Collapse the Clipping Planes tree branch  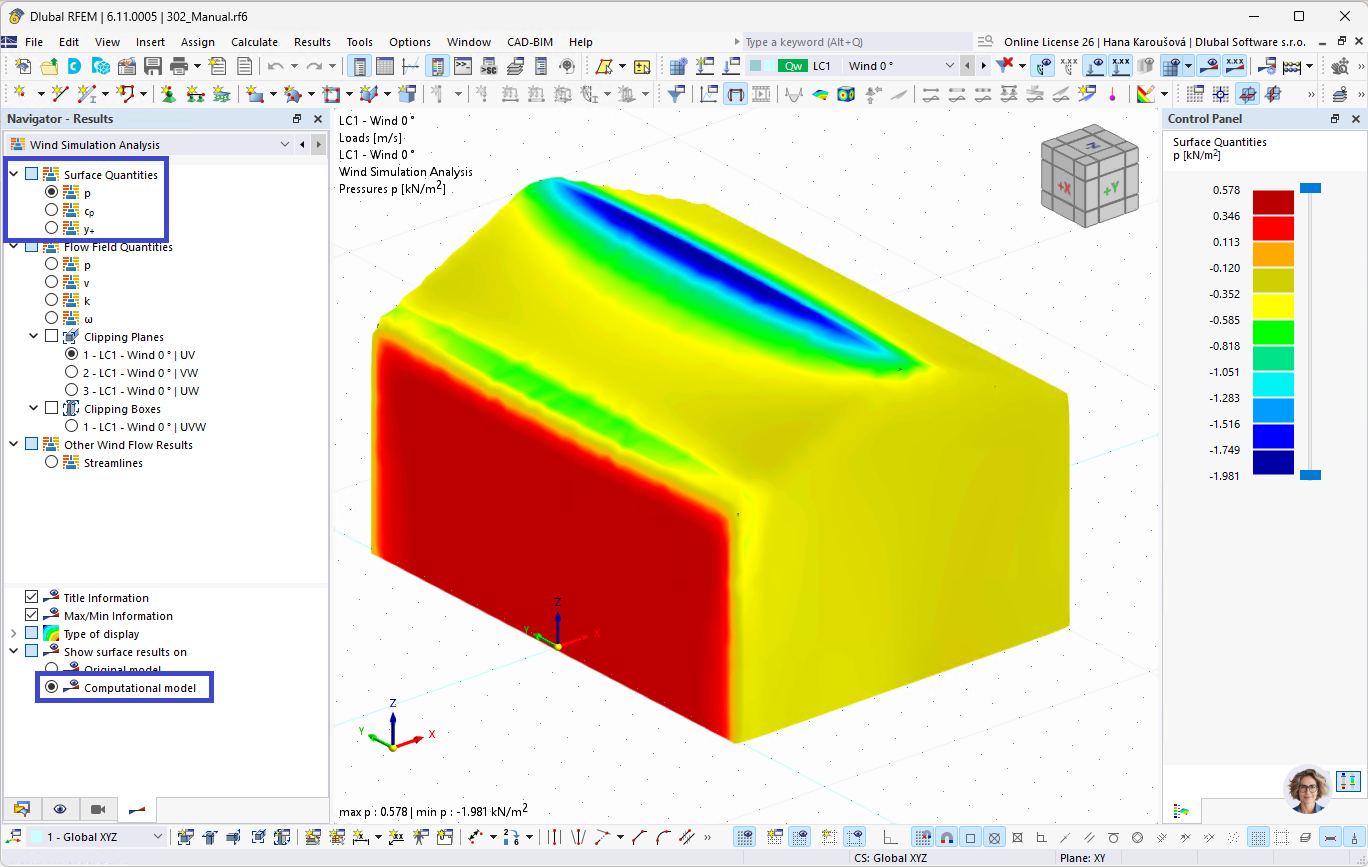click(34, 336)
